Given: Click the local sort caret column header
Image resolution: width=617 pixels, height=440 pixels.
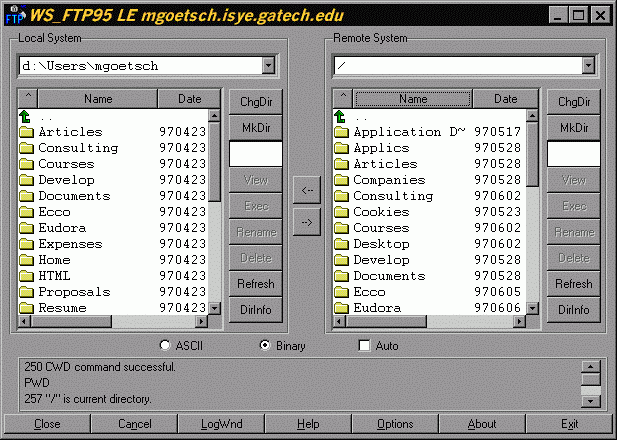Looking at the screenshot, I should (28, 99).
